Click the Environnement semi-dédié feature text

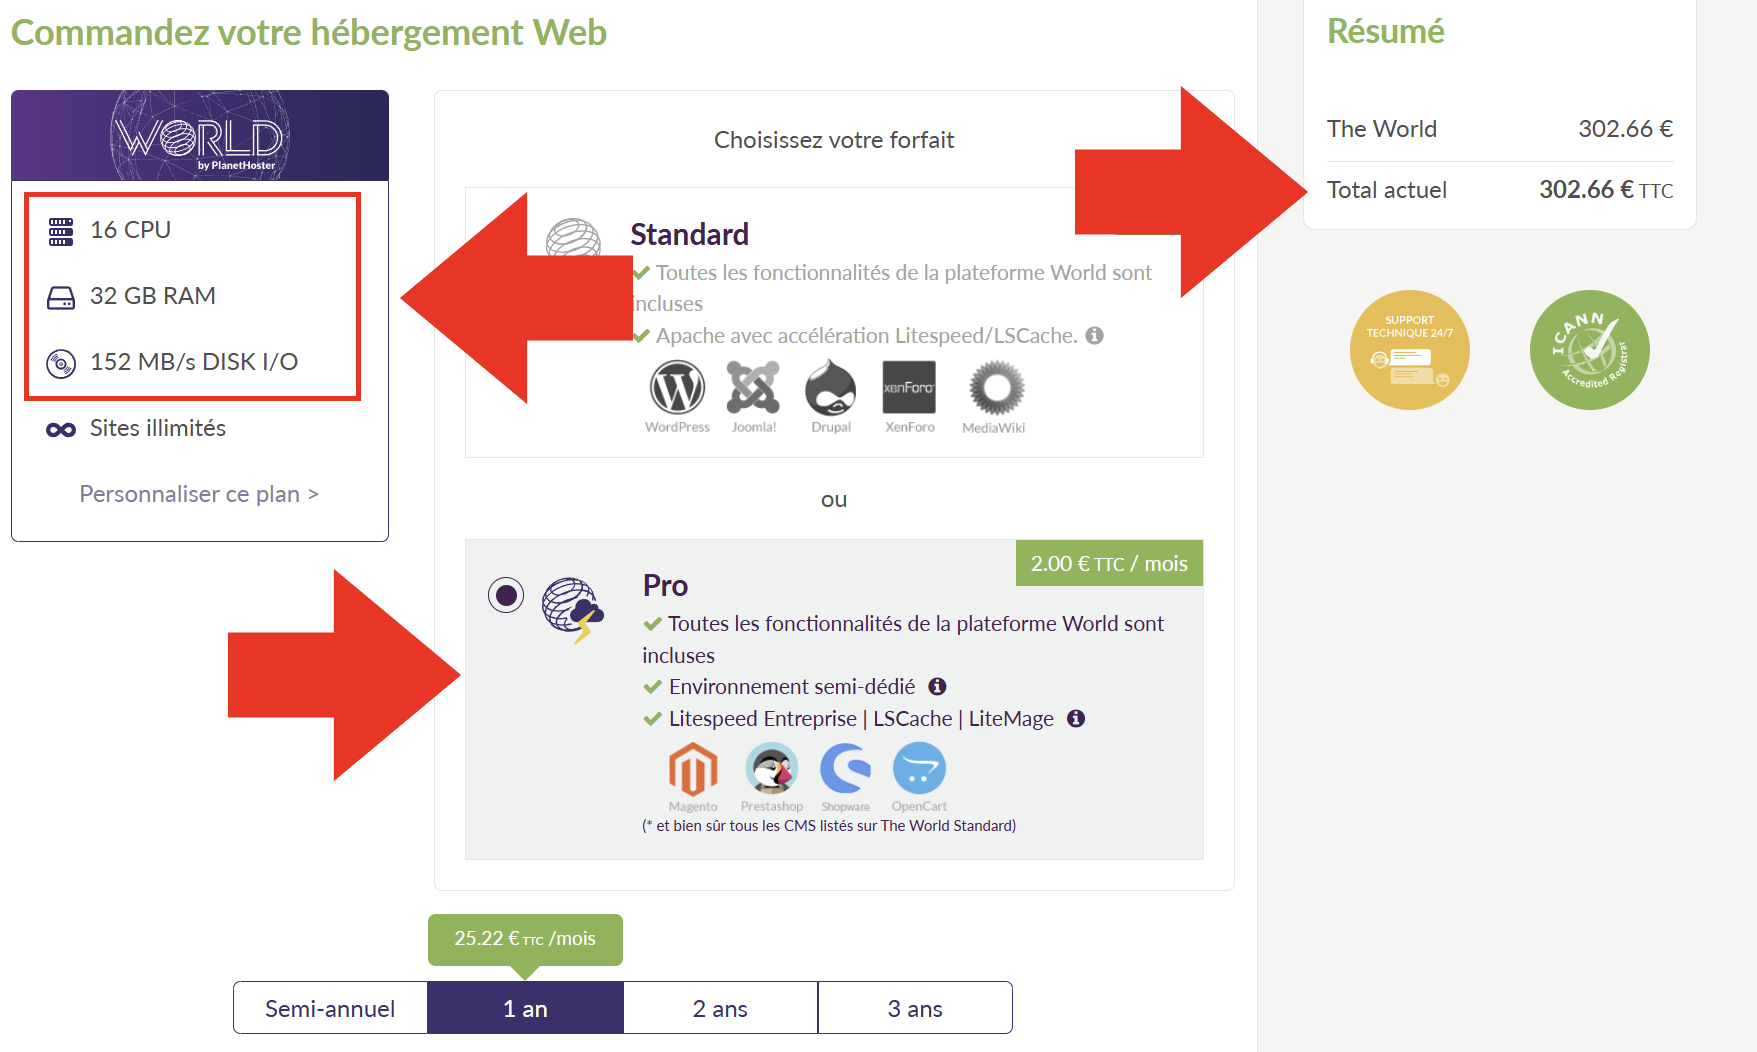792,687
